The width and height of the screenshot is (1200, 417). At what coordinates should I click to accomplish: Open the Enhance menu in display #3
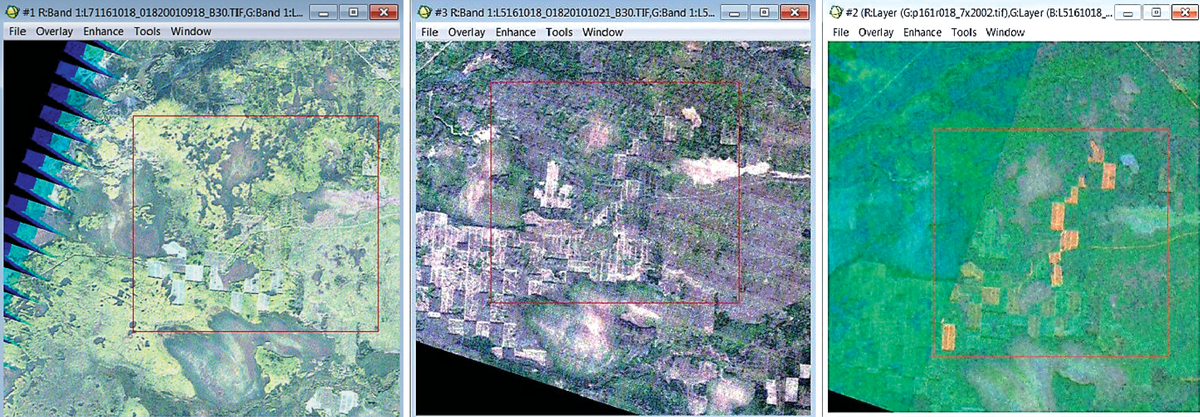pos(516,32)
